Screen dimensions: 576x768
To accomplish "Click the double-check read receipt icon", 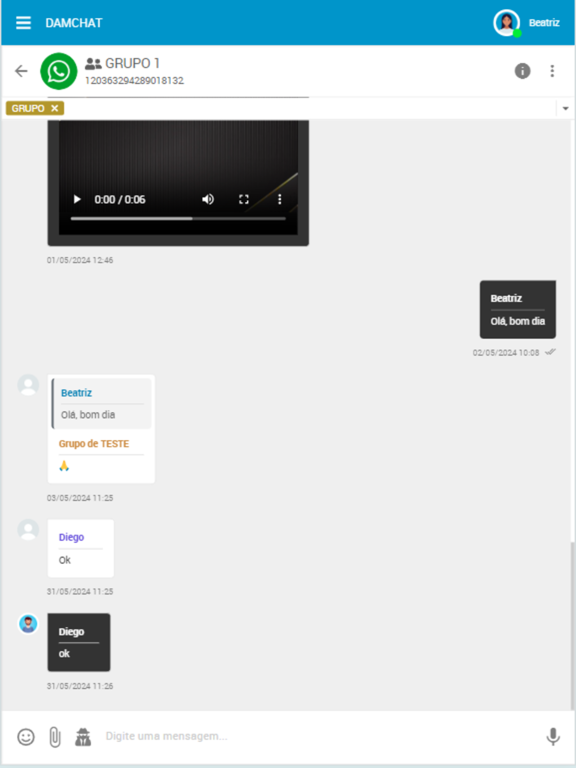I will [551, 352].
